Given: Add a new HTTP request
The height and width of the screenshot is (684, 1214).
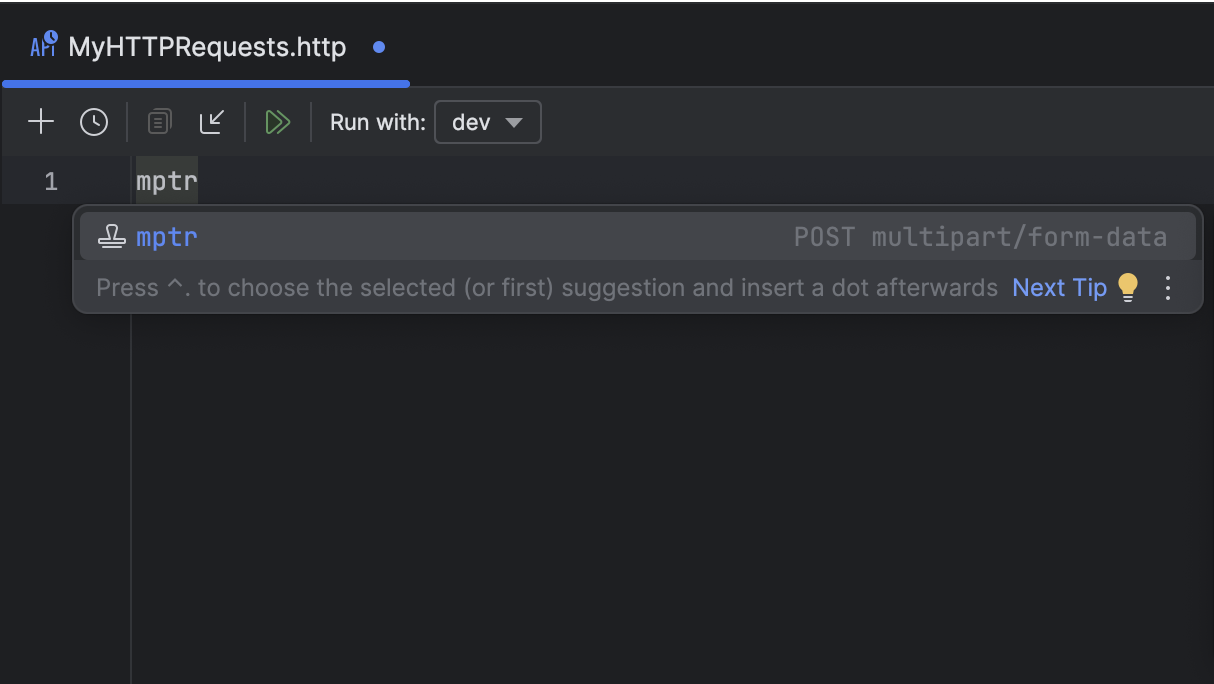Looking at the screenshot, I should coord(41,121).
